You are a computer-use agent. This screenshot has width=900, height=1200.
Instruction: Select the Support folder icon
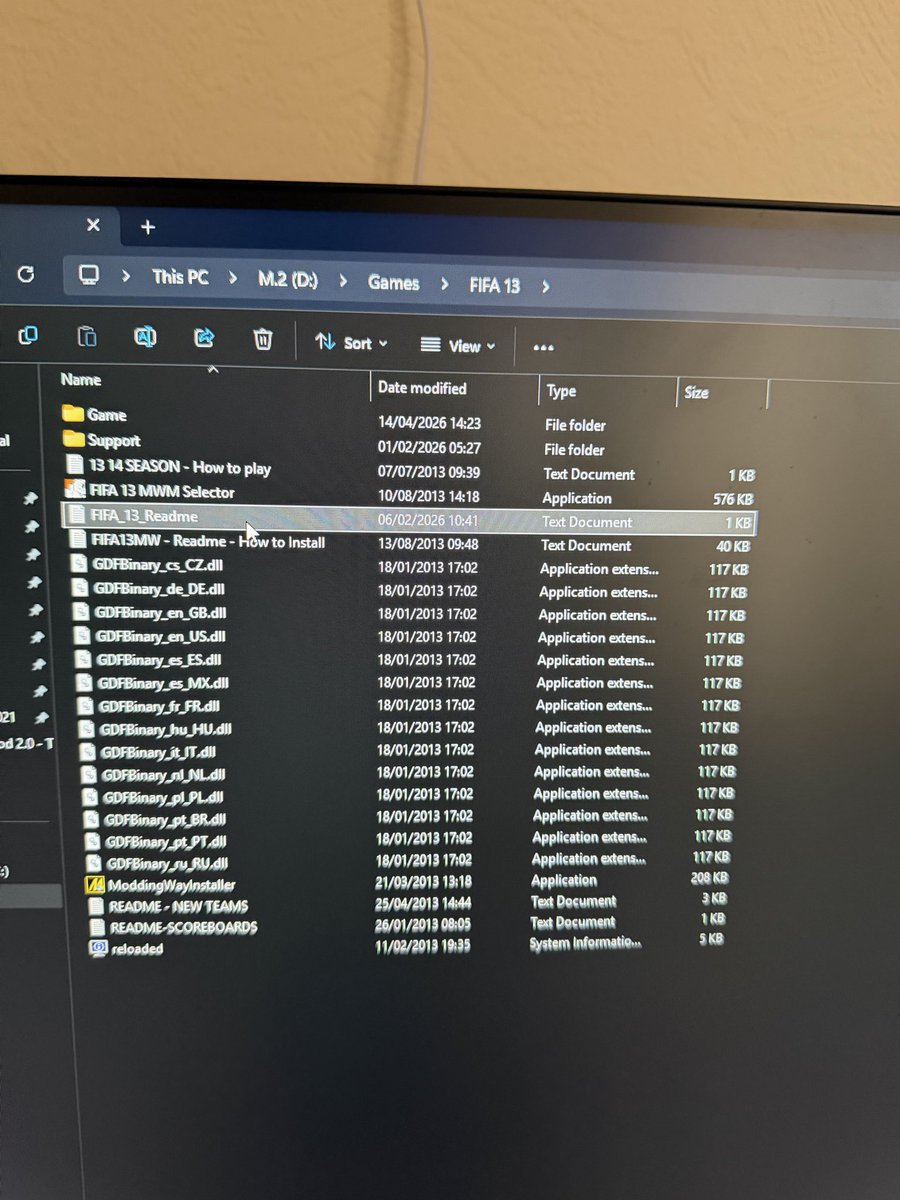[73, 439]
